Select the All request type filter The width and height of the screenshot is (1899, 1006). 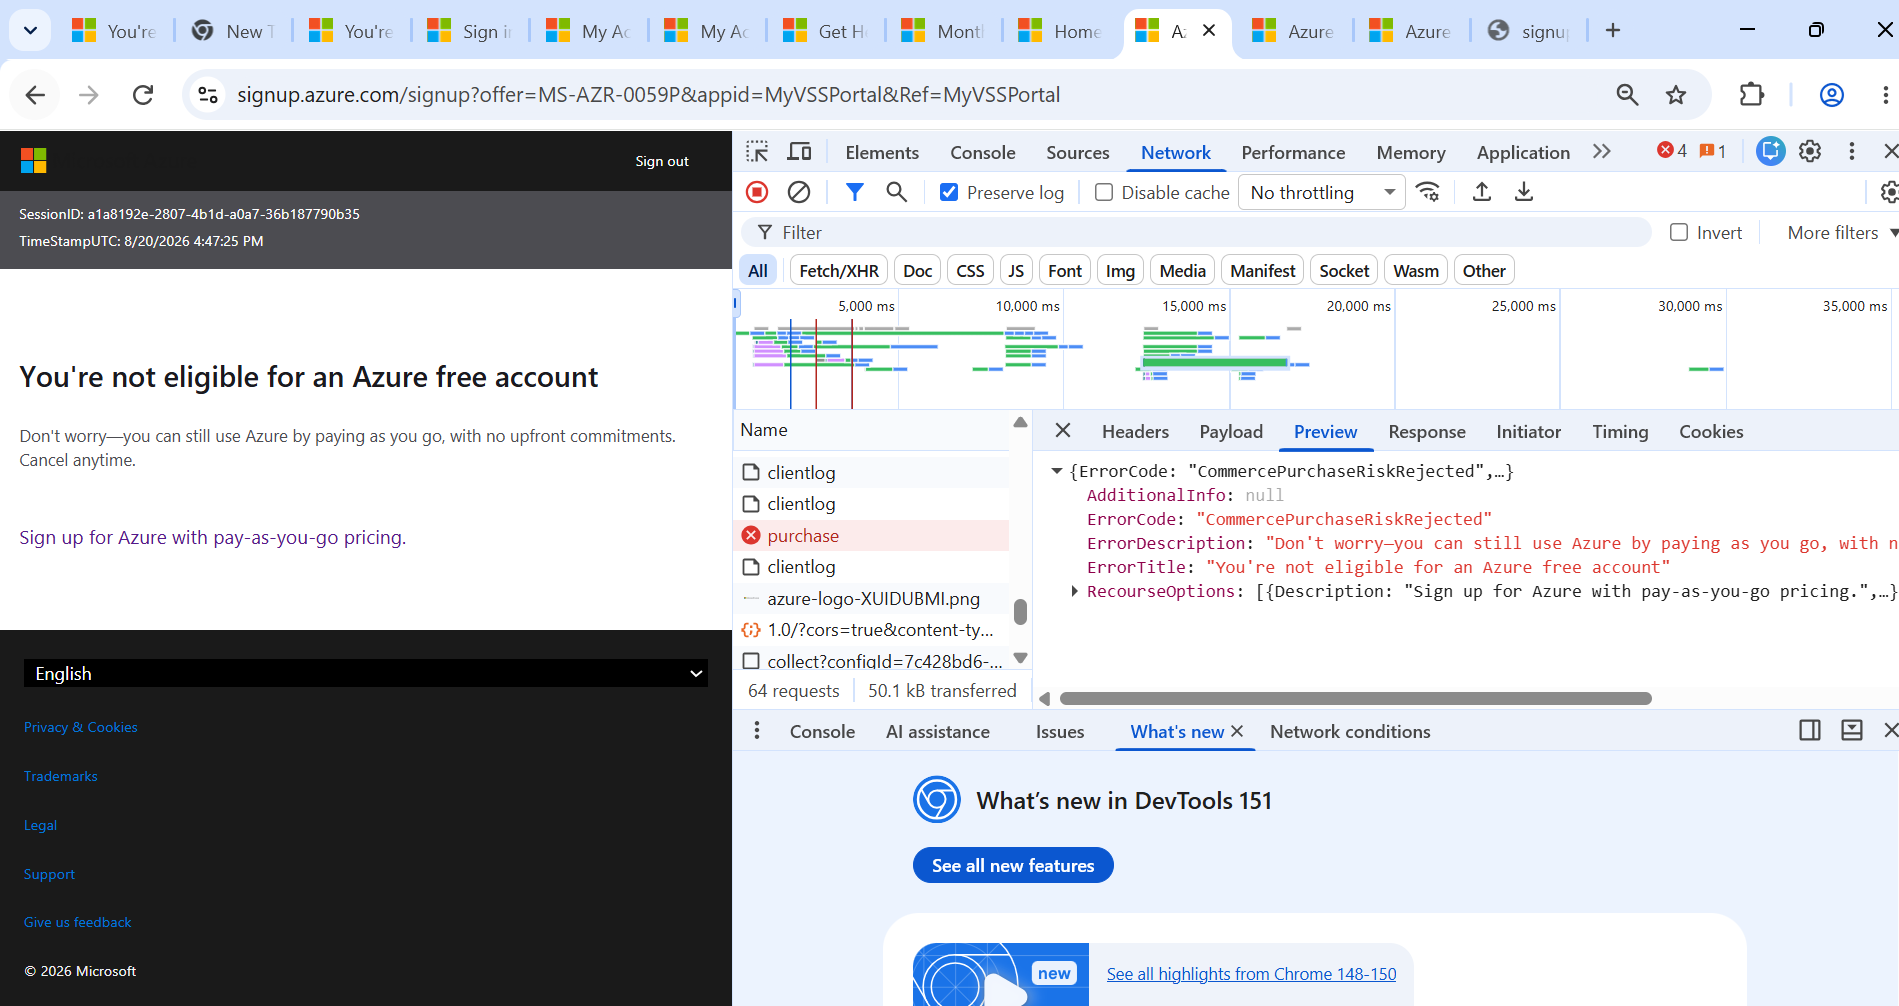click(x=758, y=270)
